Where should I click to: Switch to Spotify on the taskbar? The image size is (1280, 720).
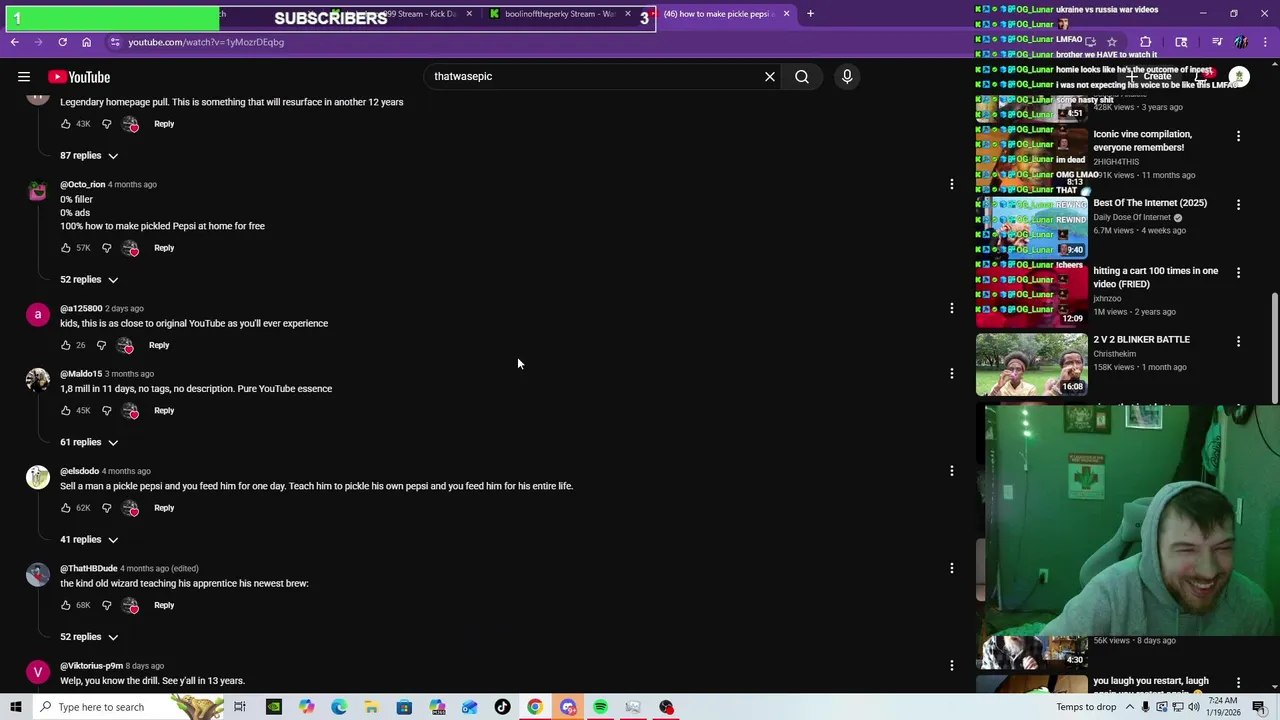pyautogui.click(x=600, y=707)
